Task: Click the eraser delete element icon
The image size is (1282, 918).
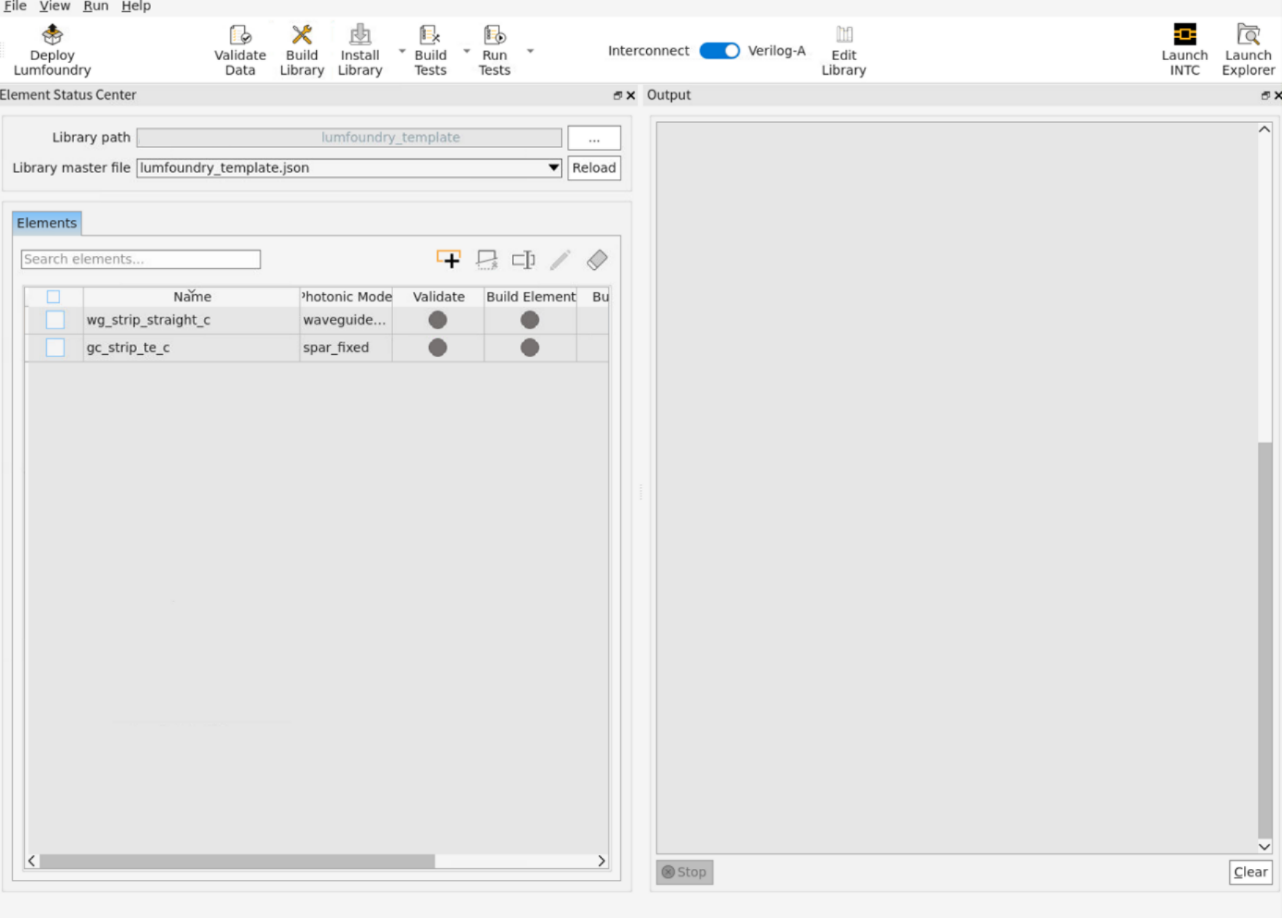Action: [597, 260]
